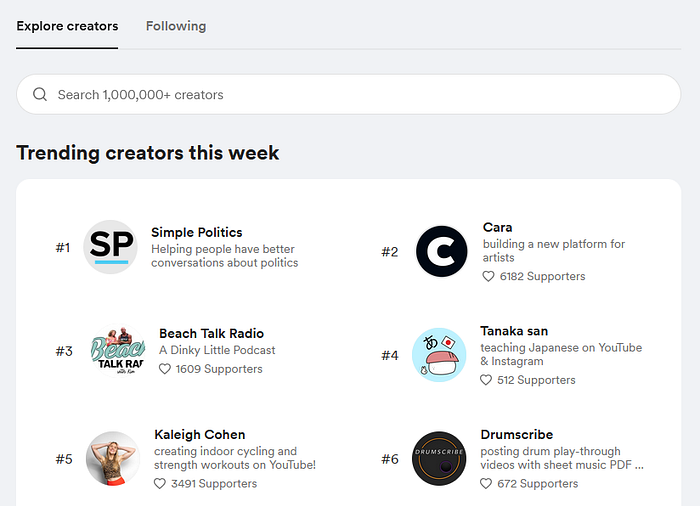Open Simple Politics SP avatar
This screenshot has height=506, width=700.
[111, 247]
